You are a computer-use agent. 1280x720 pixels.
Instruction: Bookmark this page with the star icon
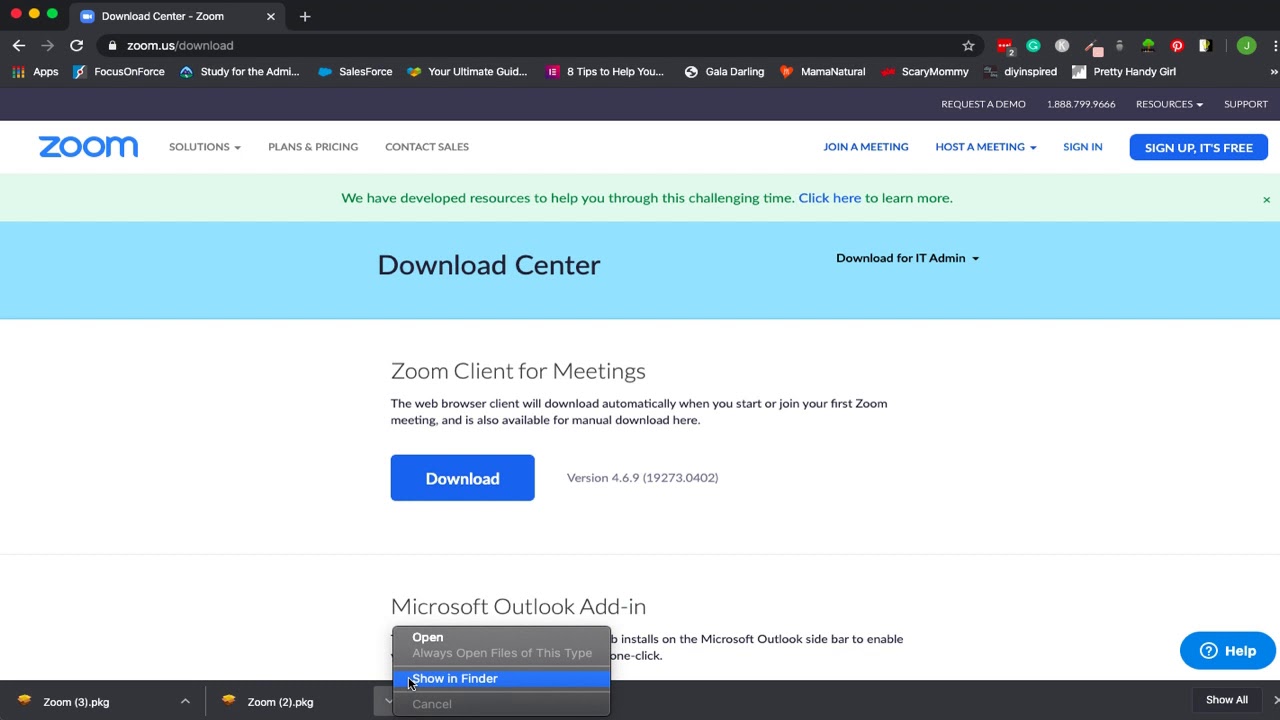pyautogui.click(x=968, y=45)
